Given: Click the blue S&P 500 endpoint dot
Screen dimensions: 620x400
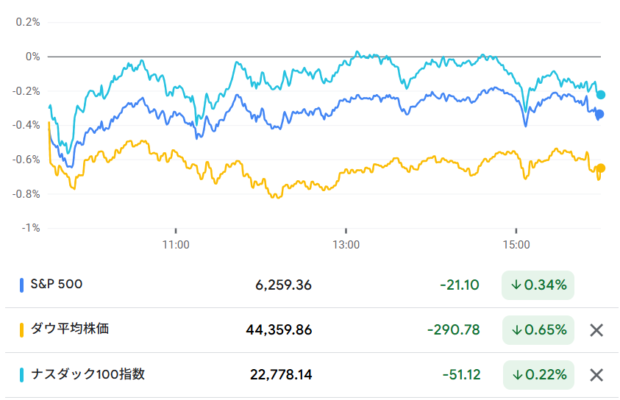Looking at the screenshot, I should pos(600,114).
